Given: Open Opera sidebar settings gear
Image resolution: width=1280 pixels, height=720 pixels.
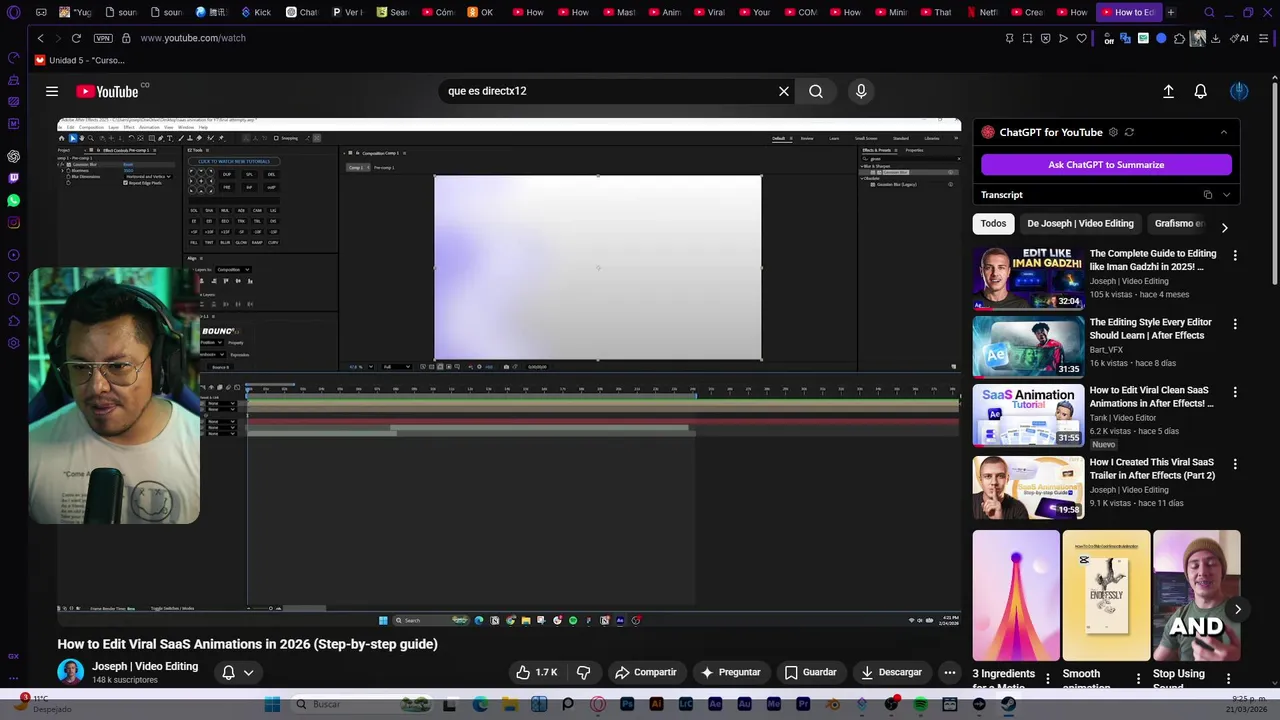Looking at the screenshot, I should point(13,343).
